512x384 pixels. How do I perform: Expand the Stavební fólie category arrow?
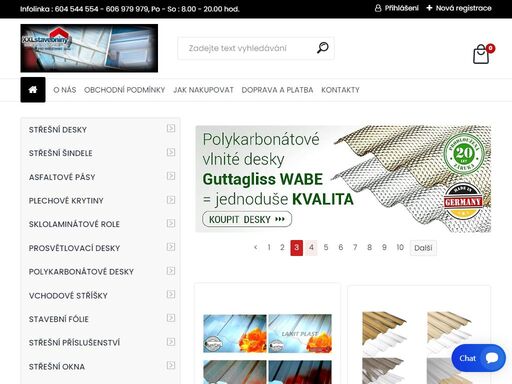point(171,318)
